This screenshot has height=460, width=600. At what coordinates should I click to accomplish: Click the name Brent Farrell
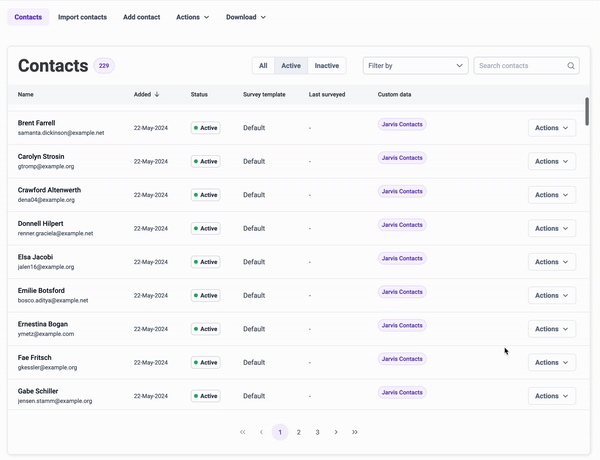tap(36, 123)
